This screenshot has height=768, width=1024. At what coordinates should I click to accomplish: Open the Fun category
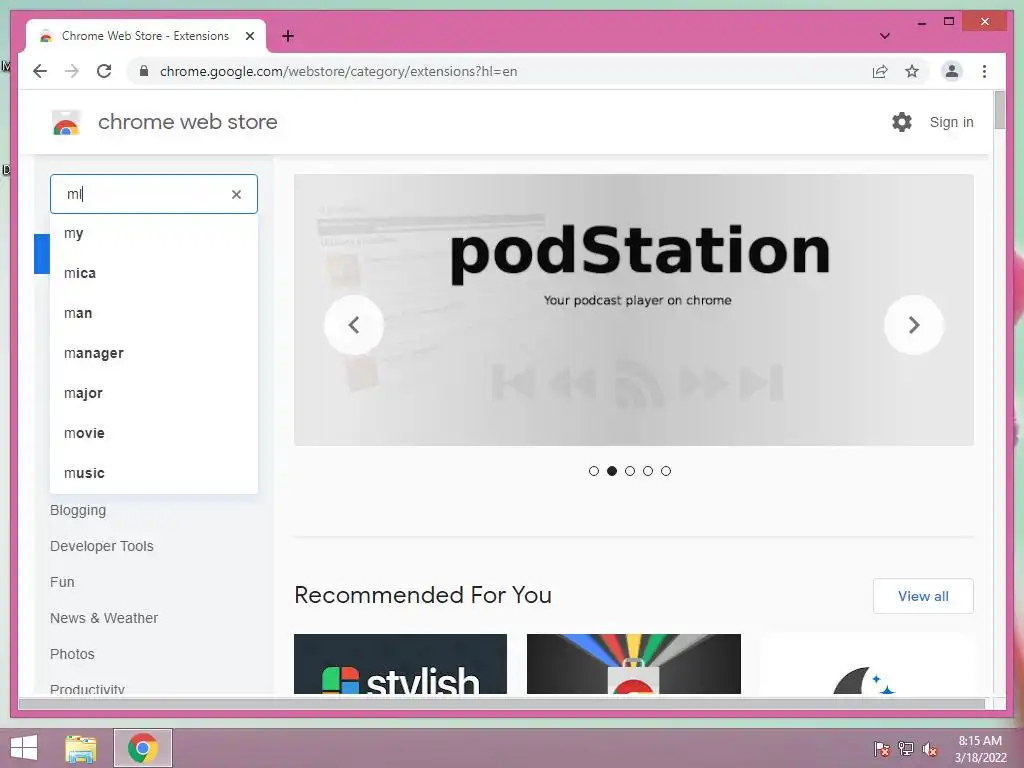pos(62,582)
